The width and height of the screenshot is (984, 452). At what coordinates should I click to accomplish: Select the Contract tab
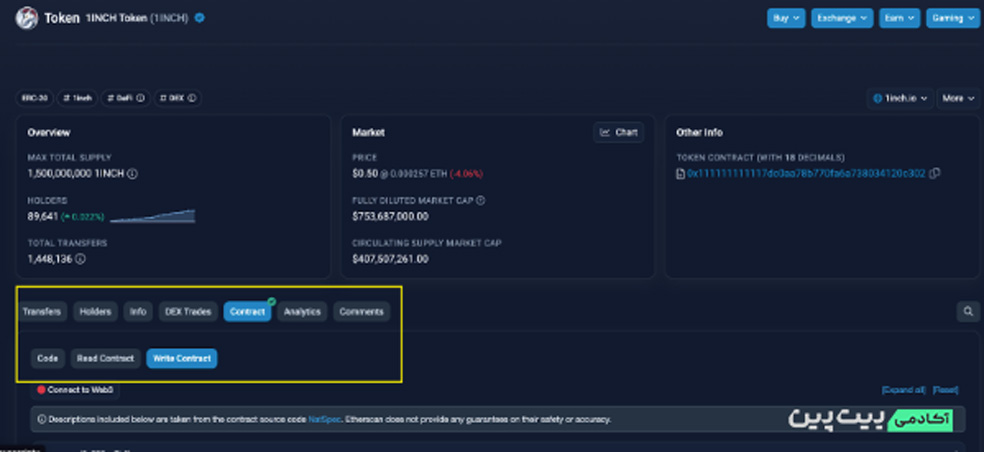[x=247, y=312]
